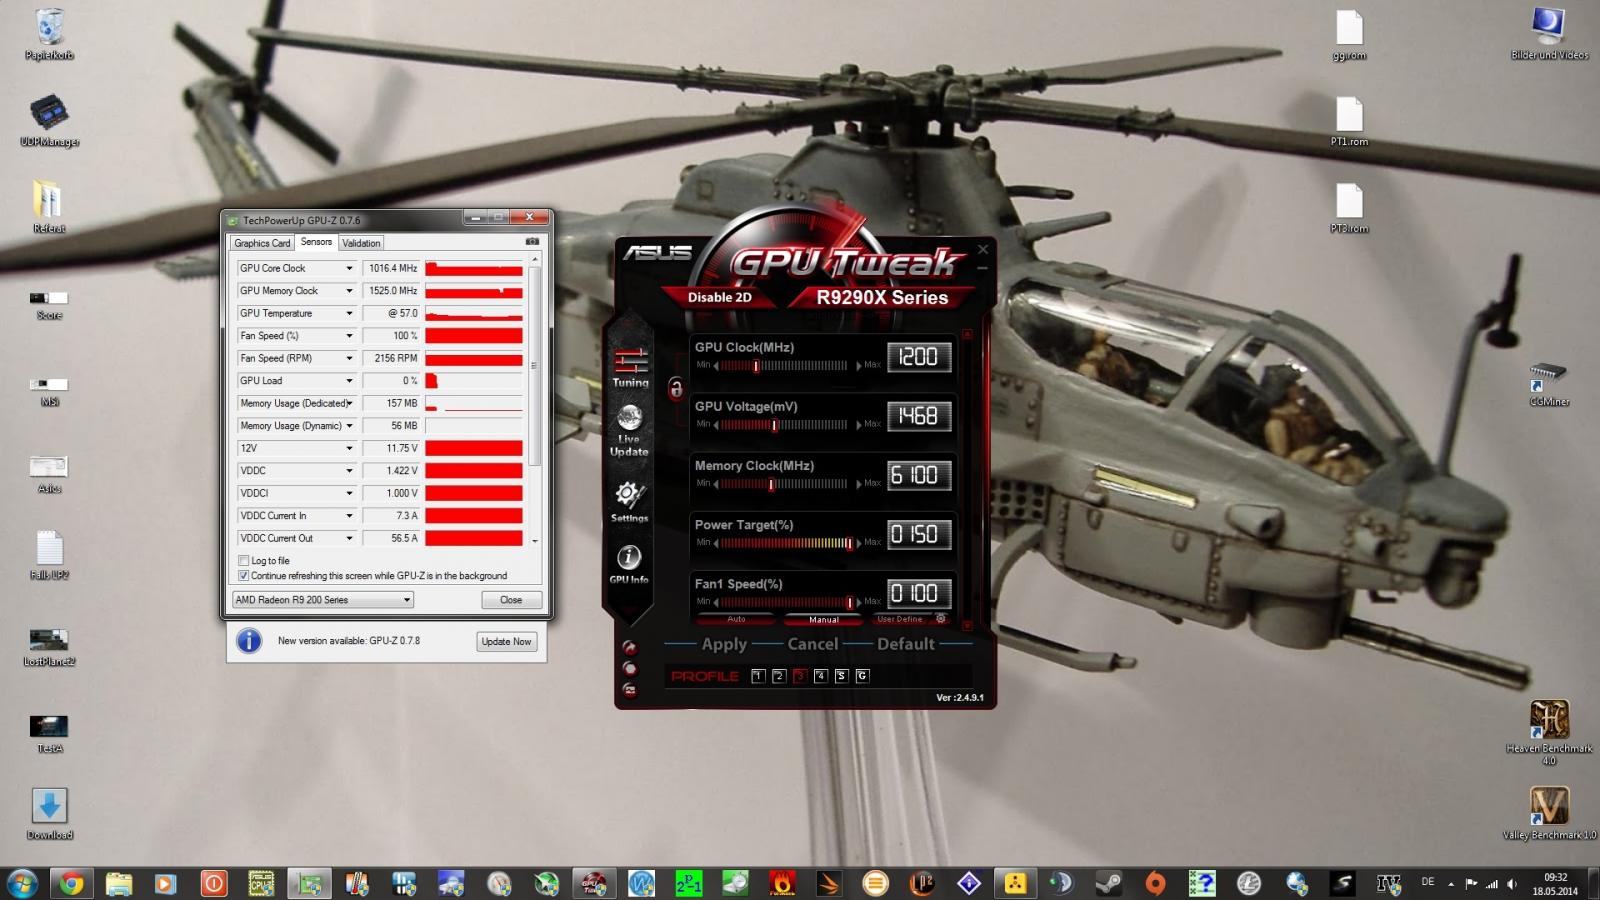The height and width of the screenshot is (900, 1600).
Task: Switch to the Graphics Card tab
Action: point(262,243)
